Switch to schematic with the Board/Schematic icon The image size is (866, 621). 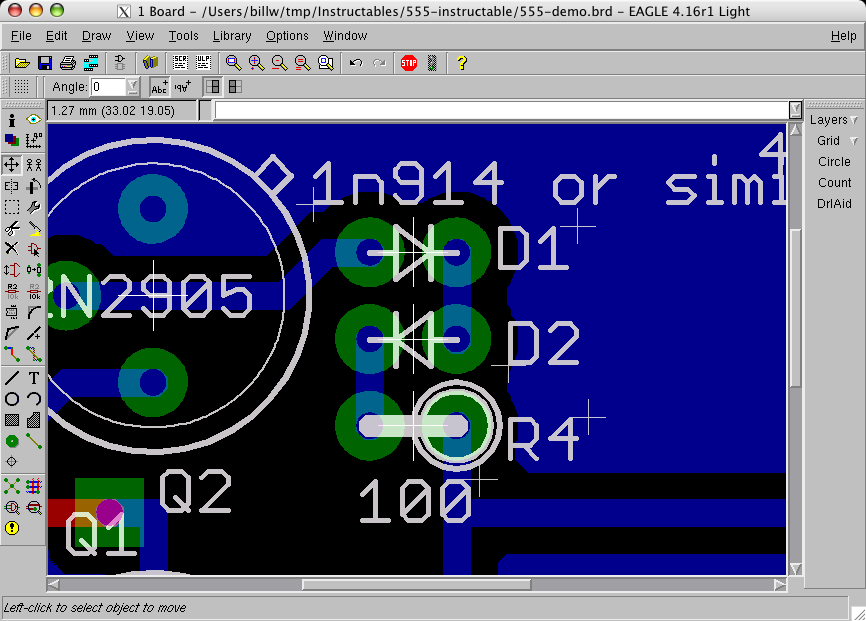point(120,63)
